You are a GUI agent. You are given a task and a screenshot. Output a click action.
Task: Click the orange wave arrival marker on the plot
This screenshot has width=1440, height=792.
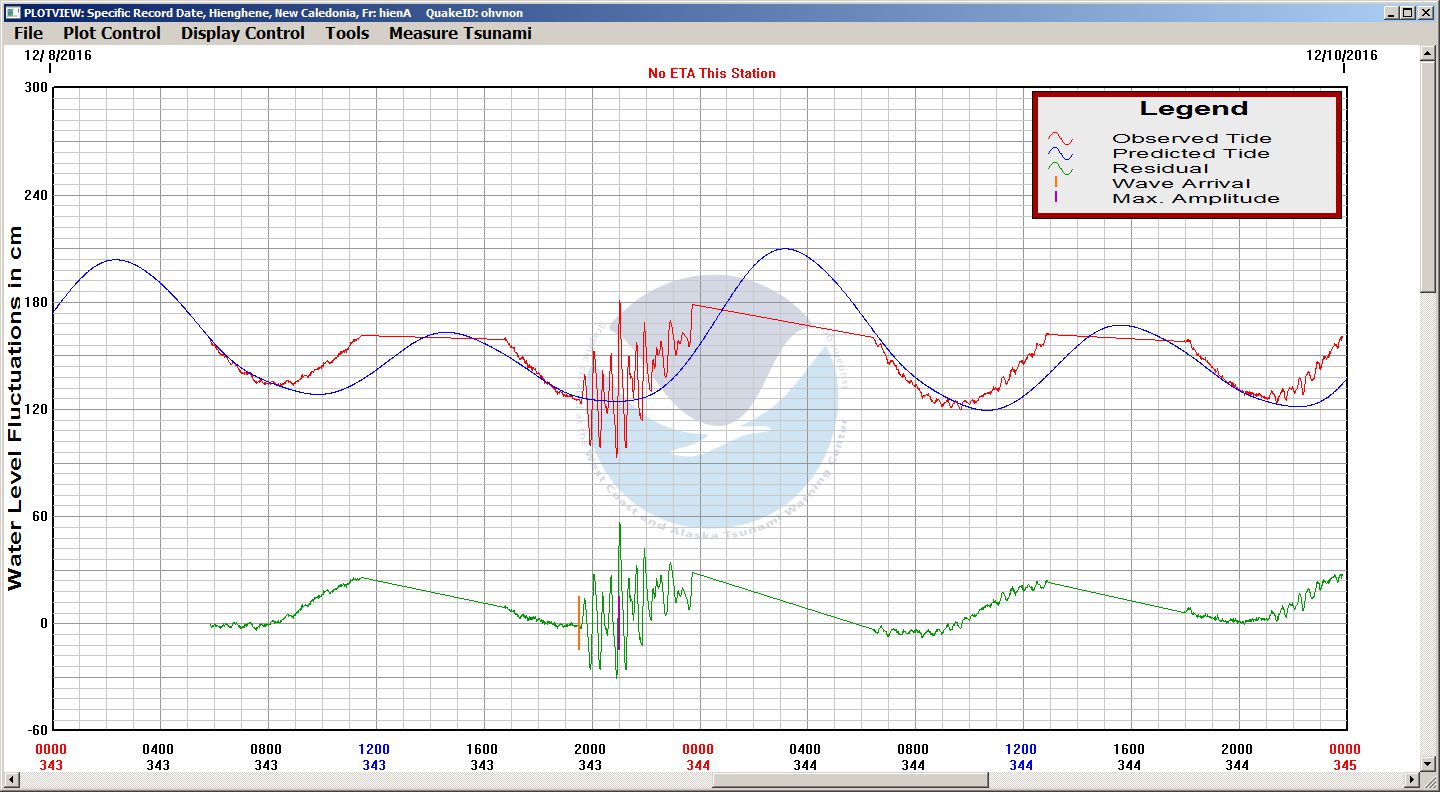(579, 623)
